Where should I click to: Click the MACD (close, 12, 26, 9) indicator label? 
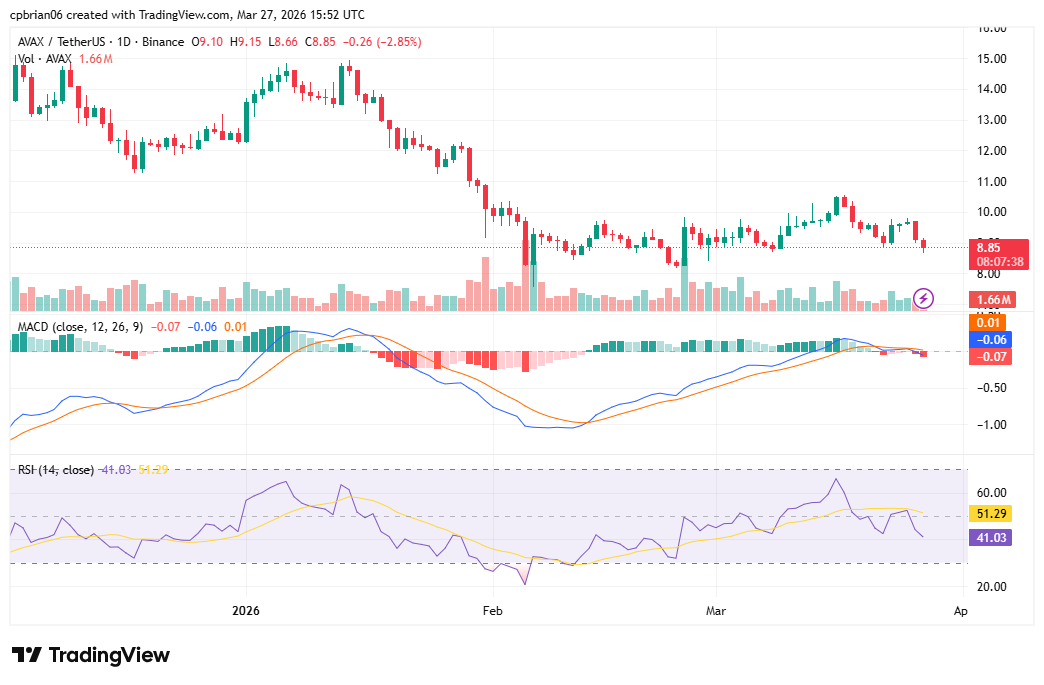point(80,326)
